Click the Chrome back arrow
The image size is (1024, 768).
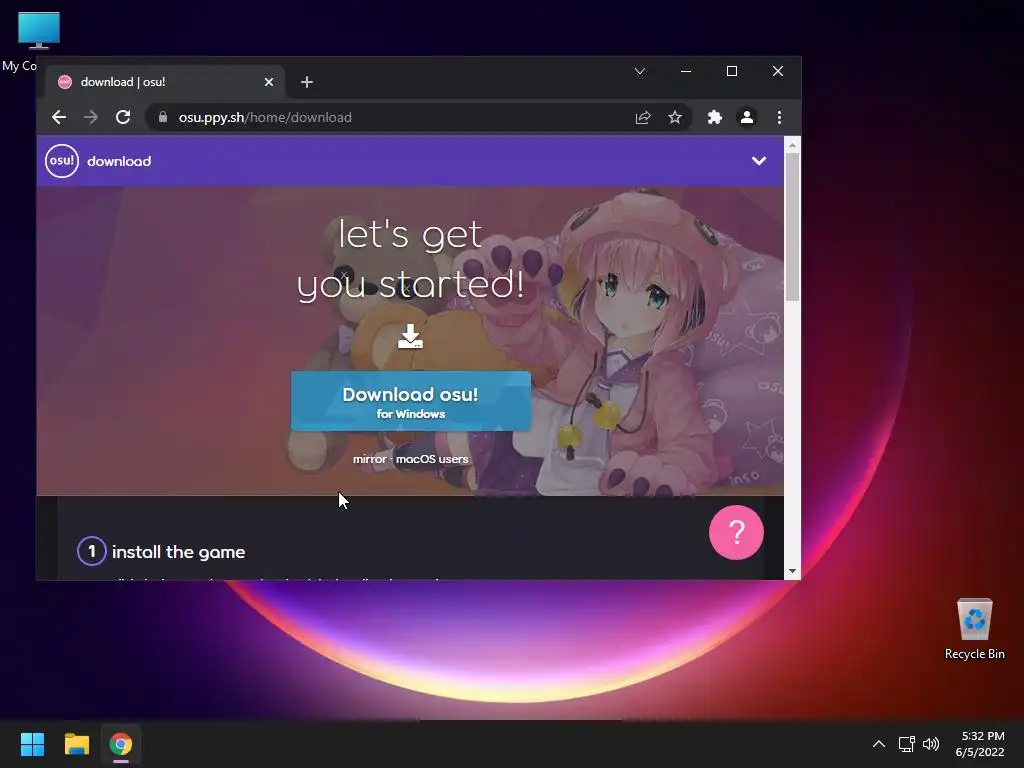pos(59,118)
